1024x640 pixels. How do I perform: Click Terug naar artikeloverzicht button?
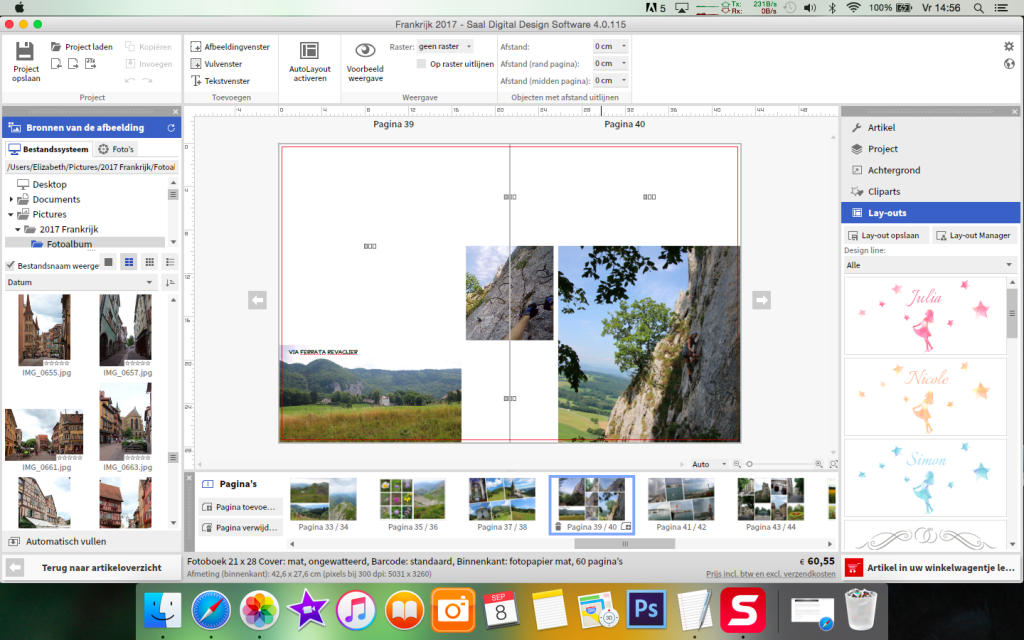(100, 567)
